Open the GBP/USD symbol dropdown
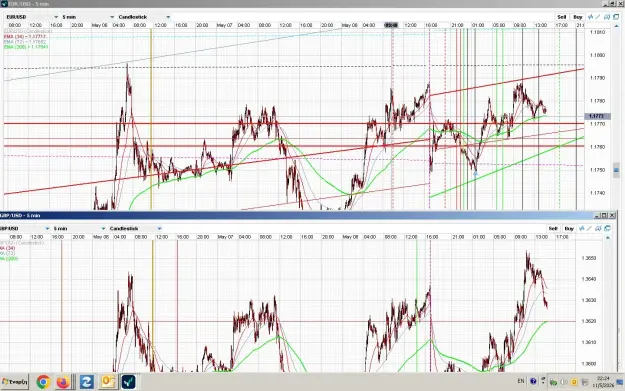Image resolution: width=625 pixels, height=391 pixels. (x=24, y=229)
